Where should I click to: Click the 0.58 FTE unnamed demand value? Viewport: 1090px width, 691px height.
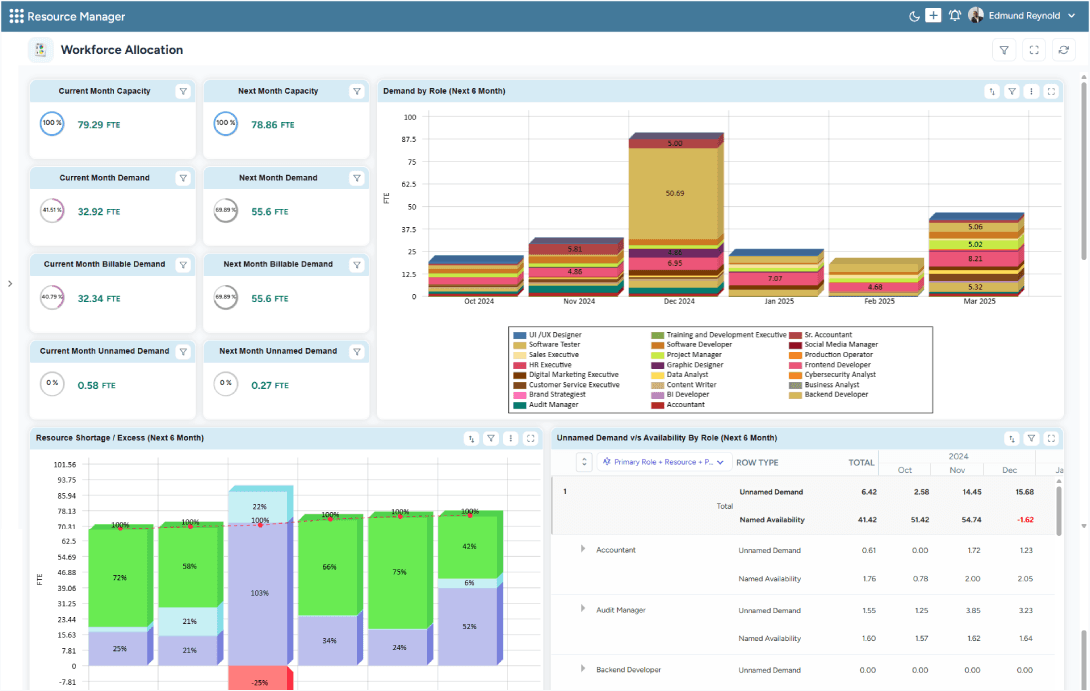(97, 386)
